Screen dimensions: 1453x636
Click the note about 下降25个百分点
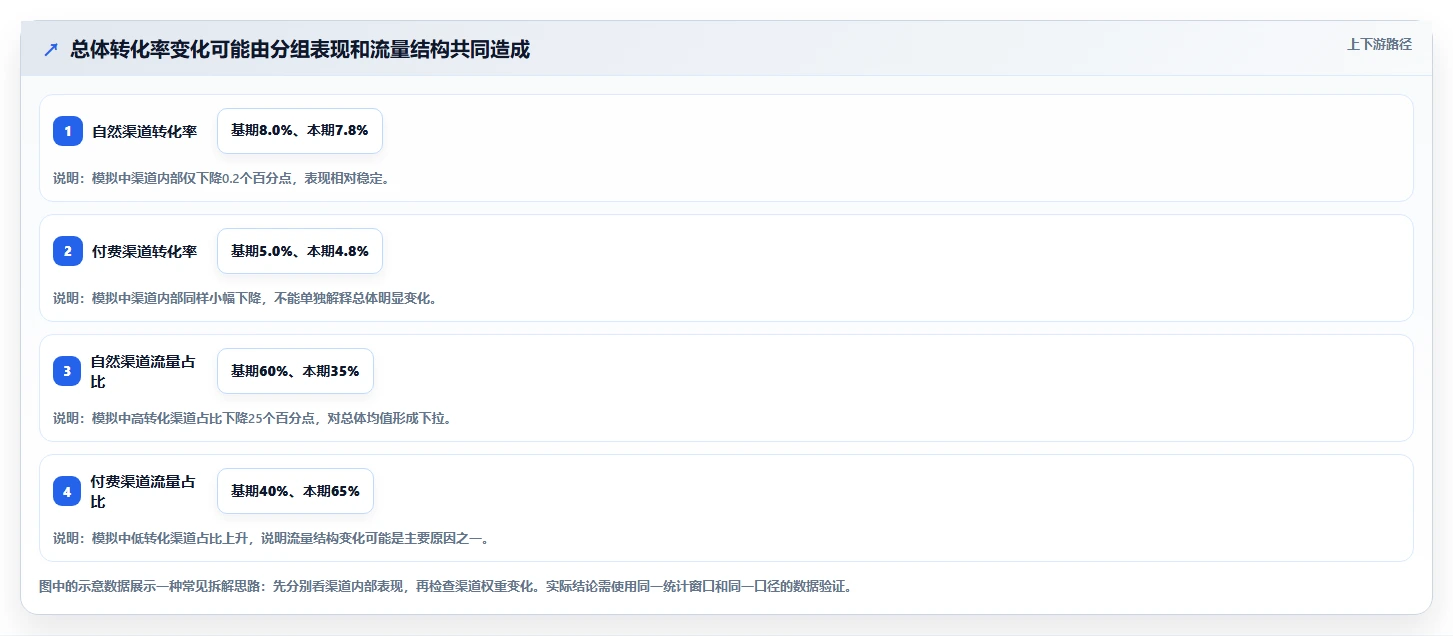[x=252, y=418]
